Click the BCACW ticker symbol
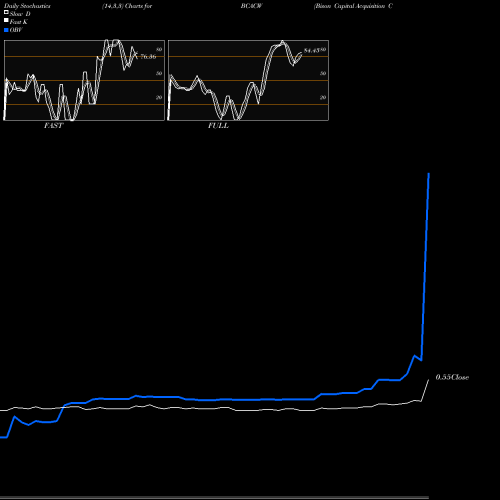This screenshot has width=500, height=500. tap(252, 6)
